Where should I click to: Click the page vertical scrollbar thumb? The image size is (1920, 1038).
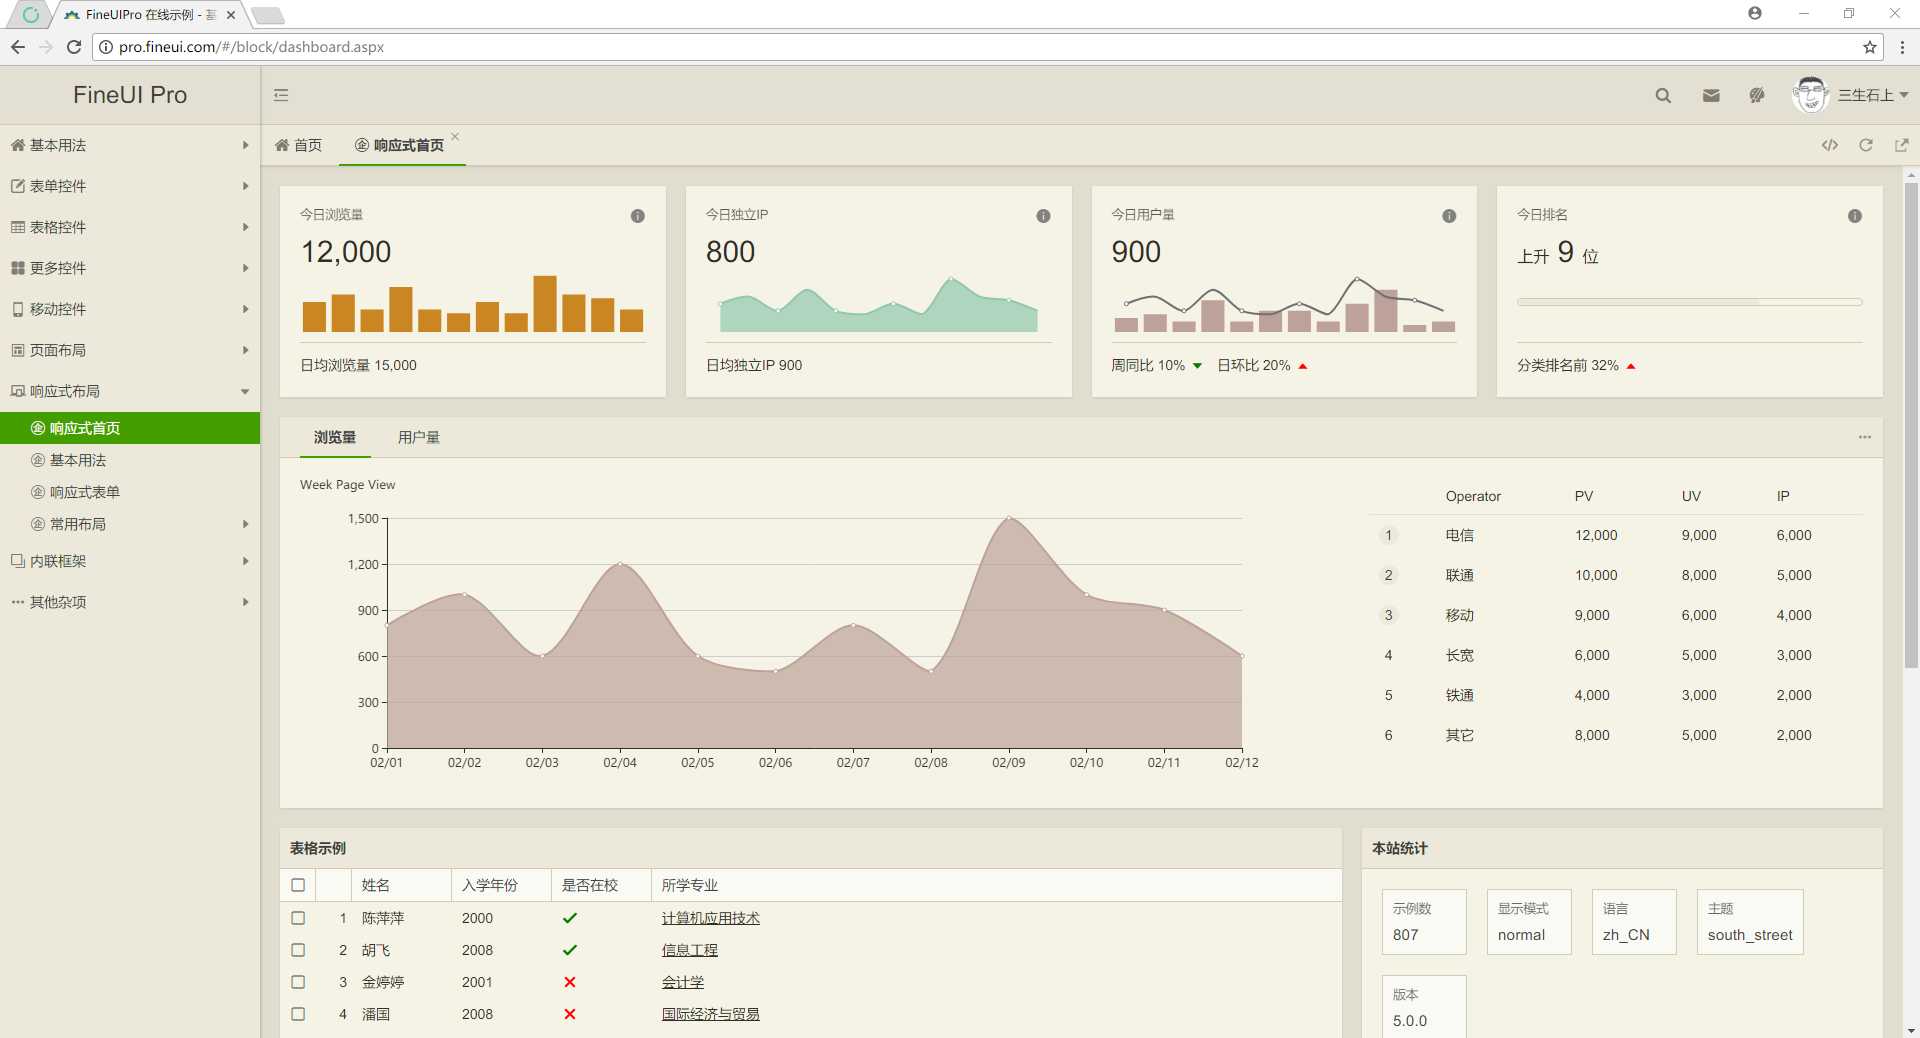pyautogui.click(x=1911, y=425)
